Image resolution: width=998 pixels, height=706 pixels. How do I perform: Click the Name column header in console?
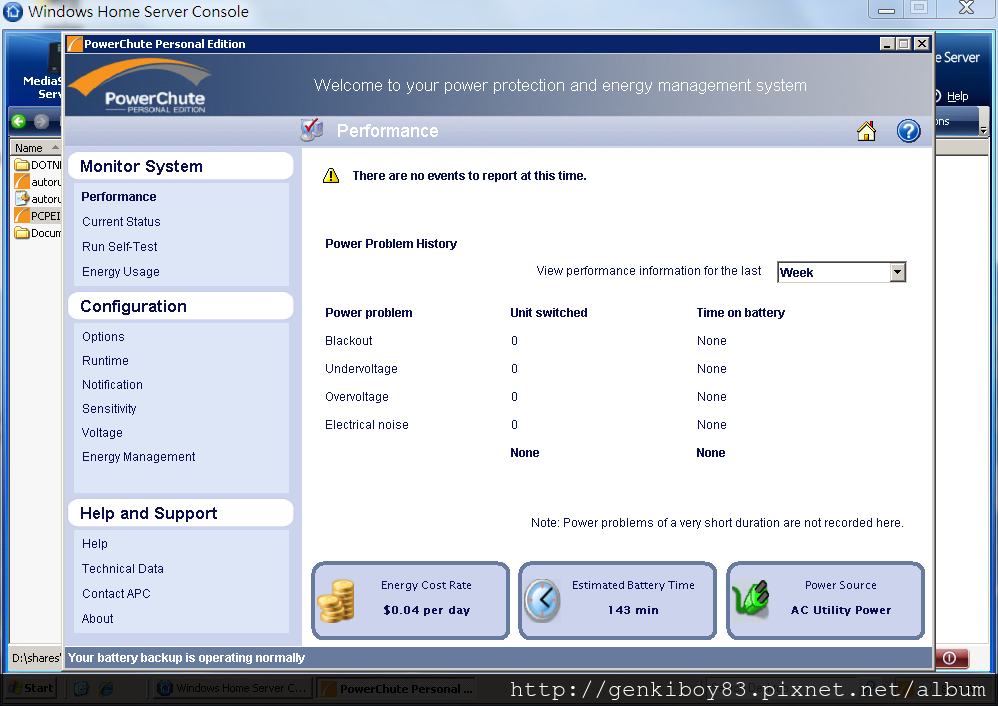[36, 148]
